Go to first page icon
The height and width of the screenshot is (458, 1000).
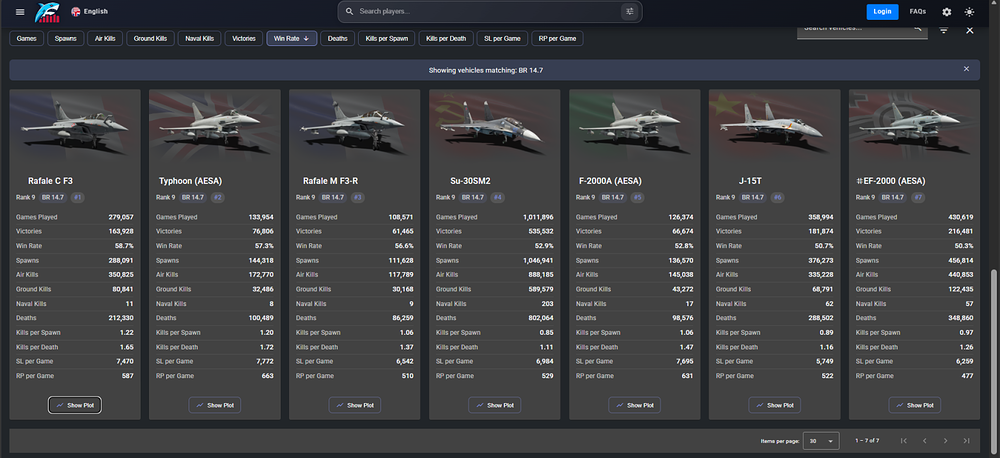pos(903,441)
